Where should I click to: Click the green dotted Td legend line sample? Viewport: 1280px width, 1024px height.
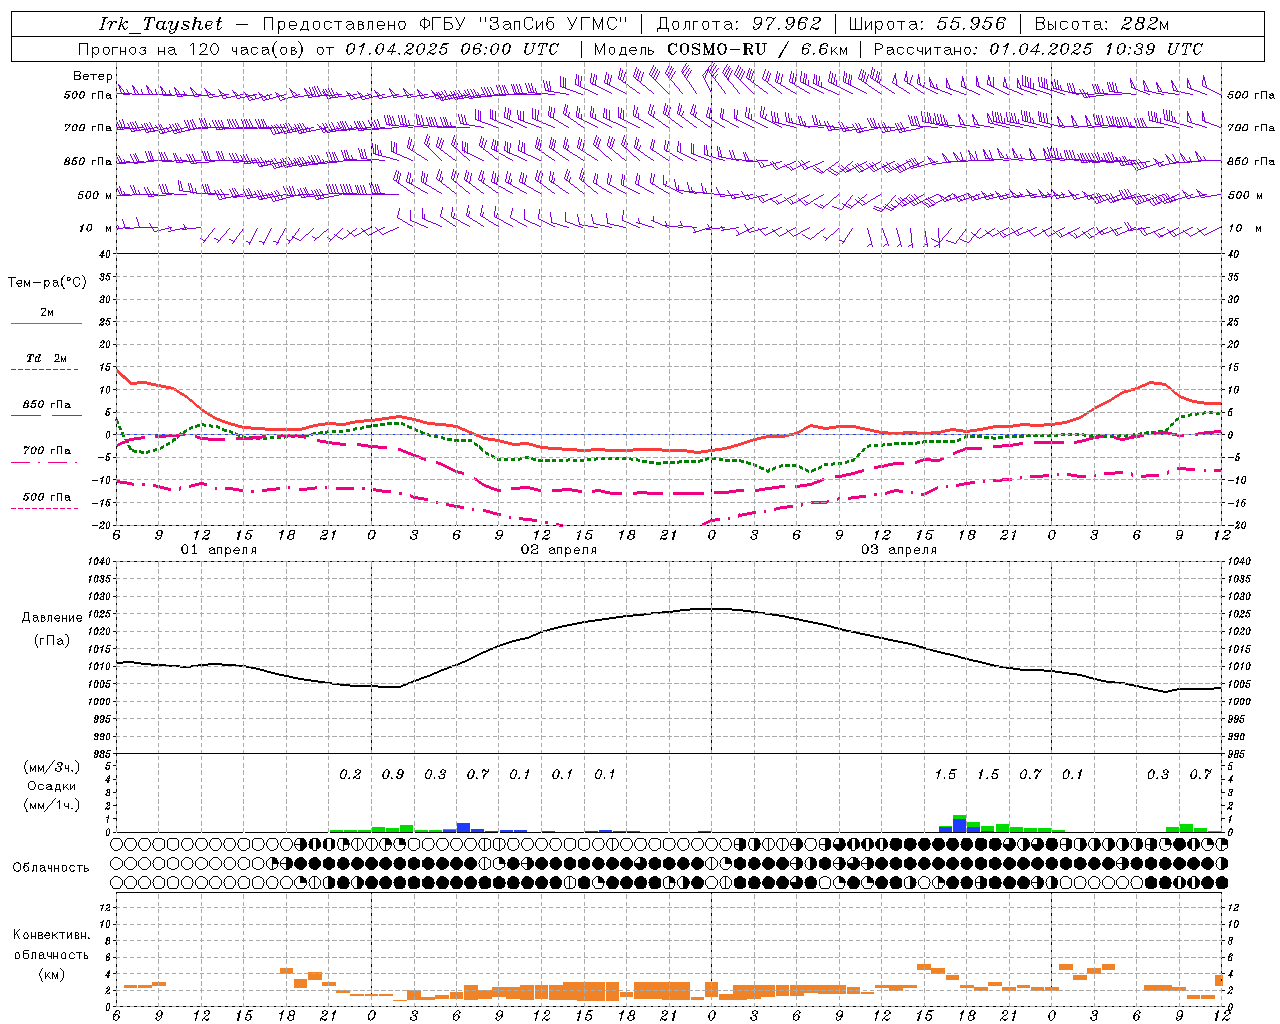pos(46,370)
